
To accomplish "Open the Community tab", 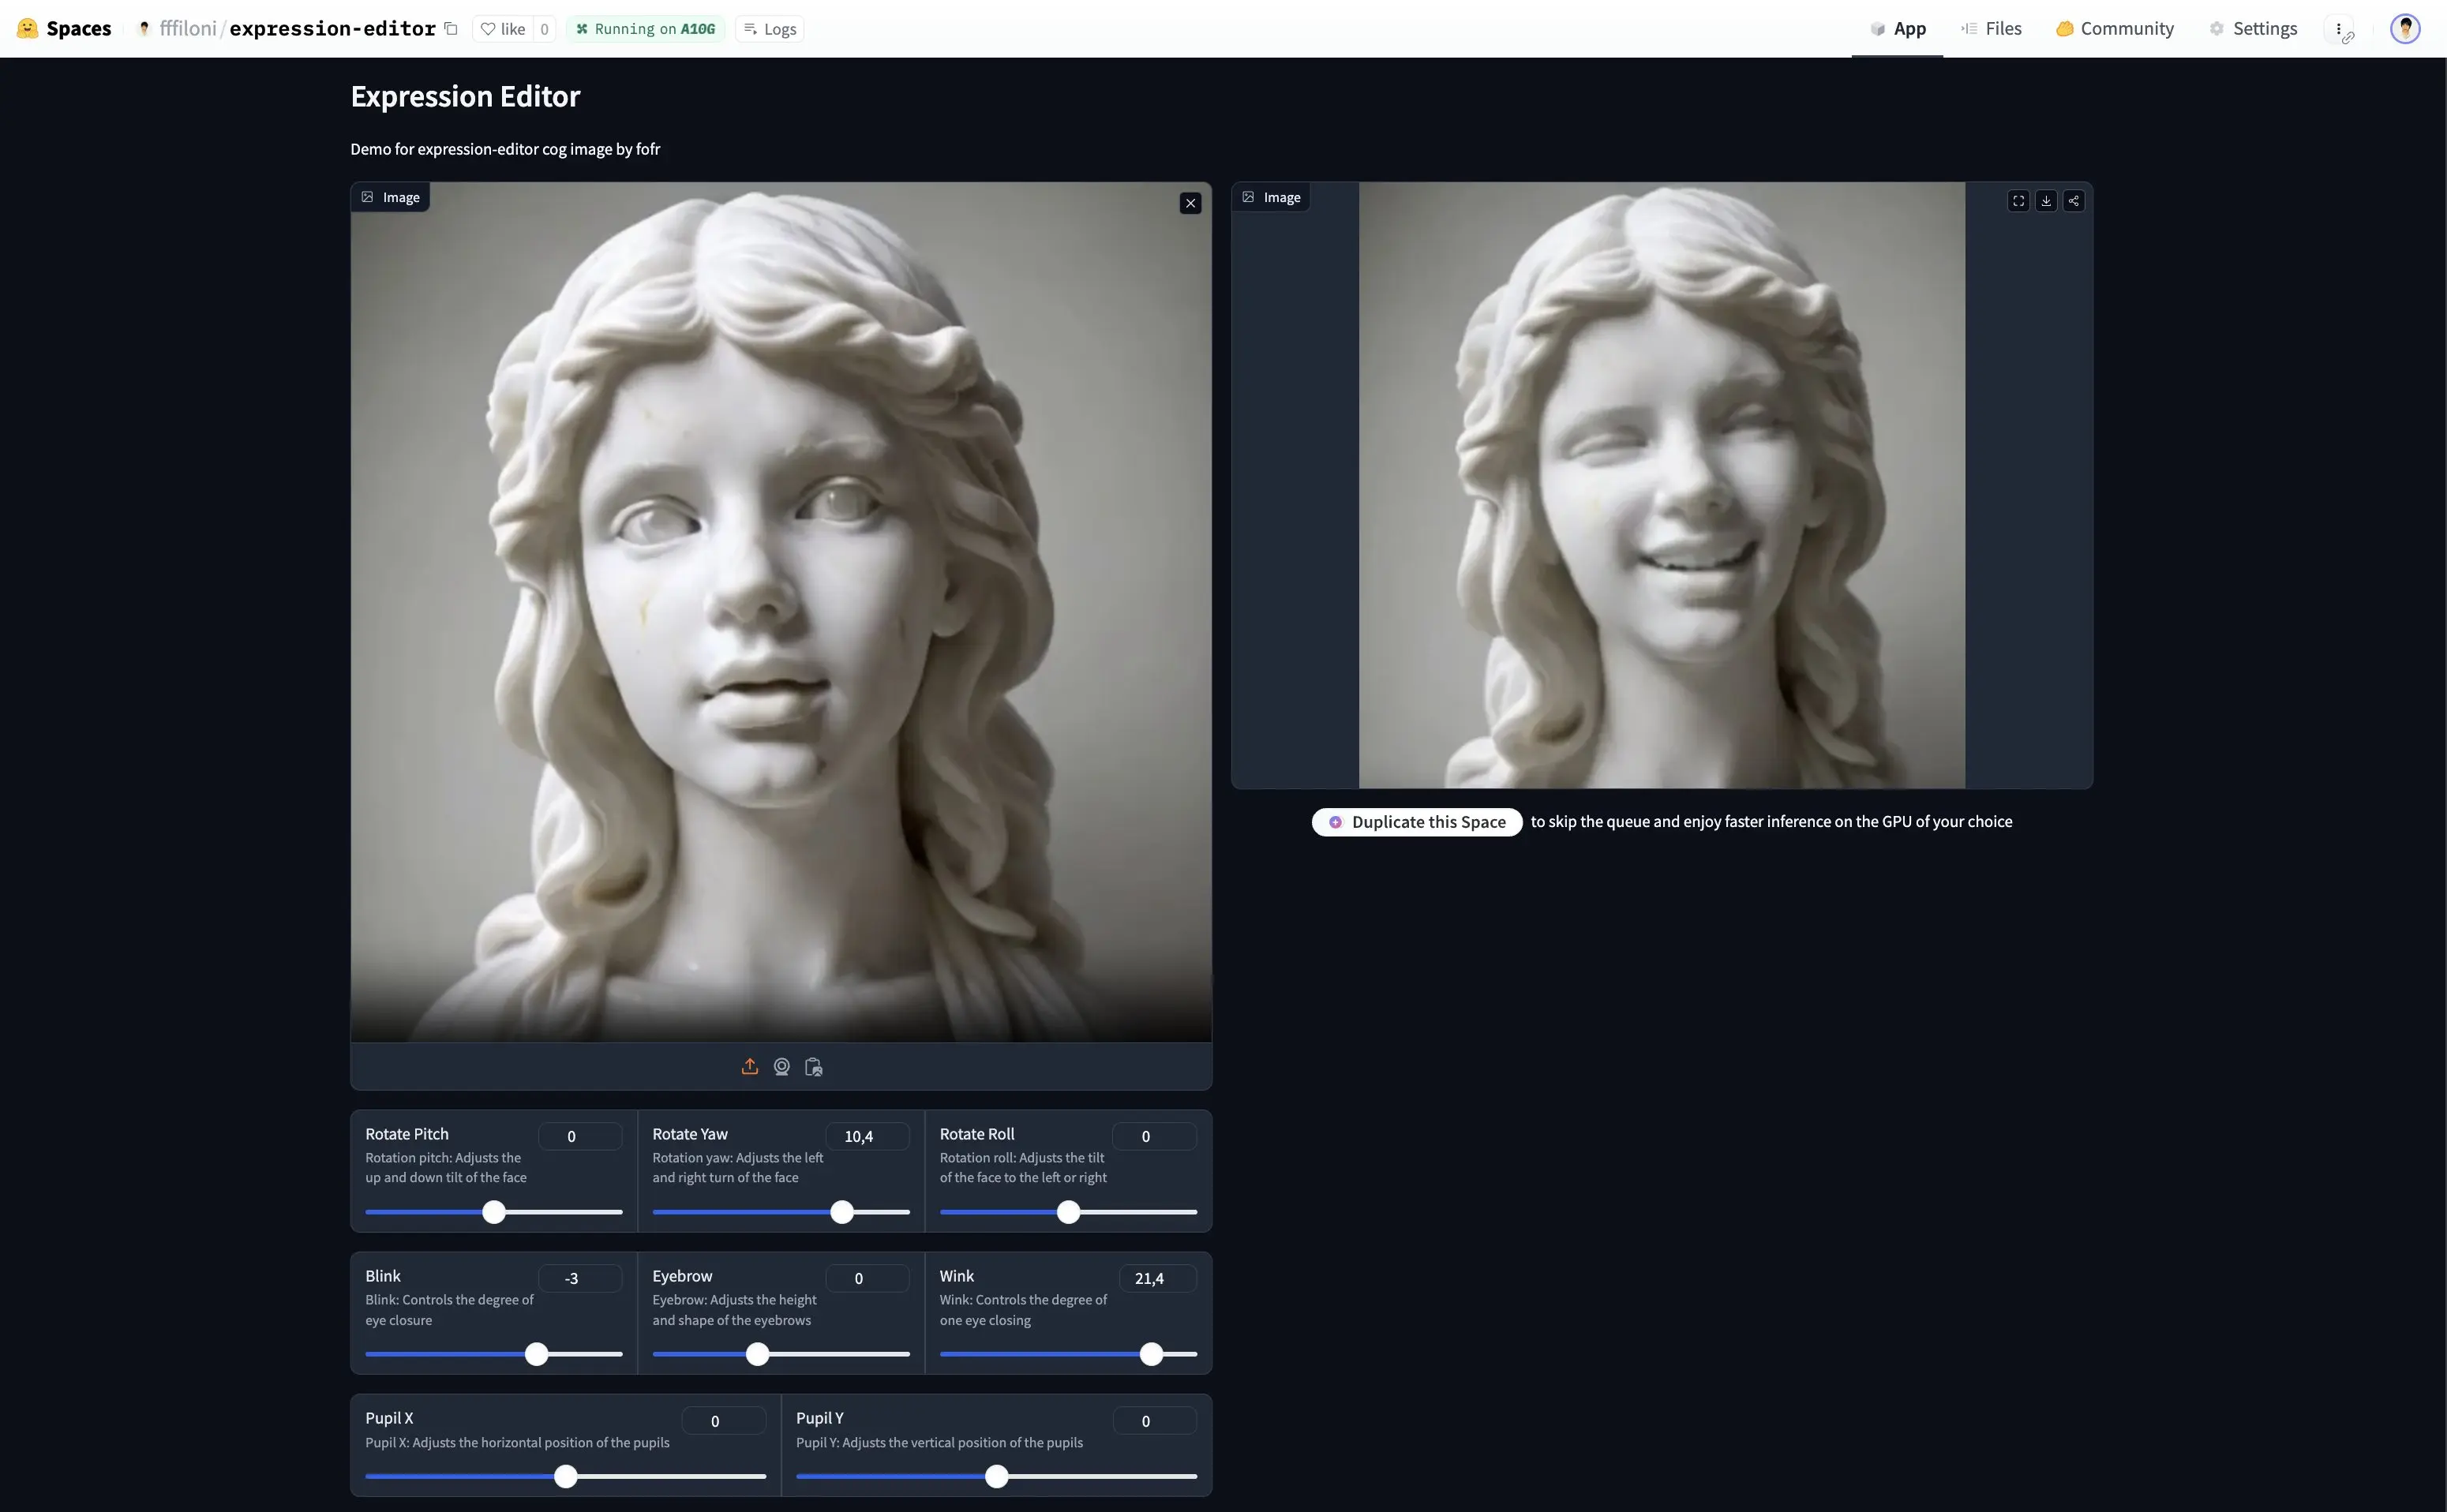I will coord(2114,29).
